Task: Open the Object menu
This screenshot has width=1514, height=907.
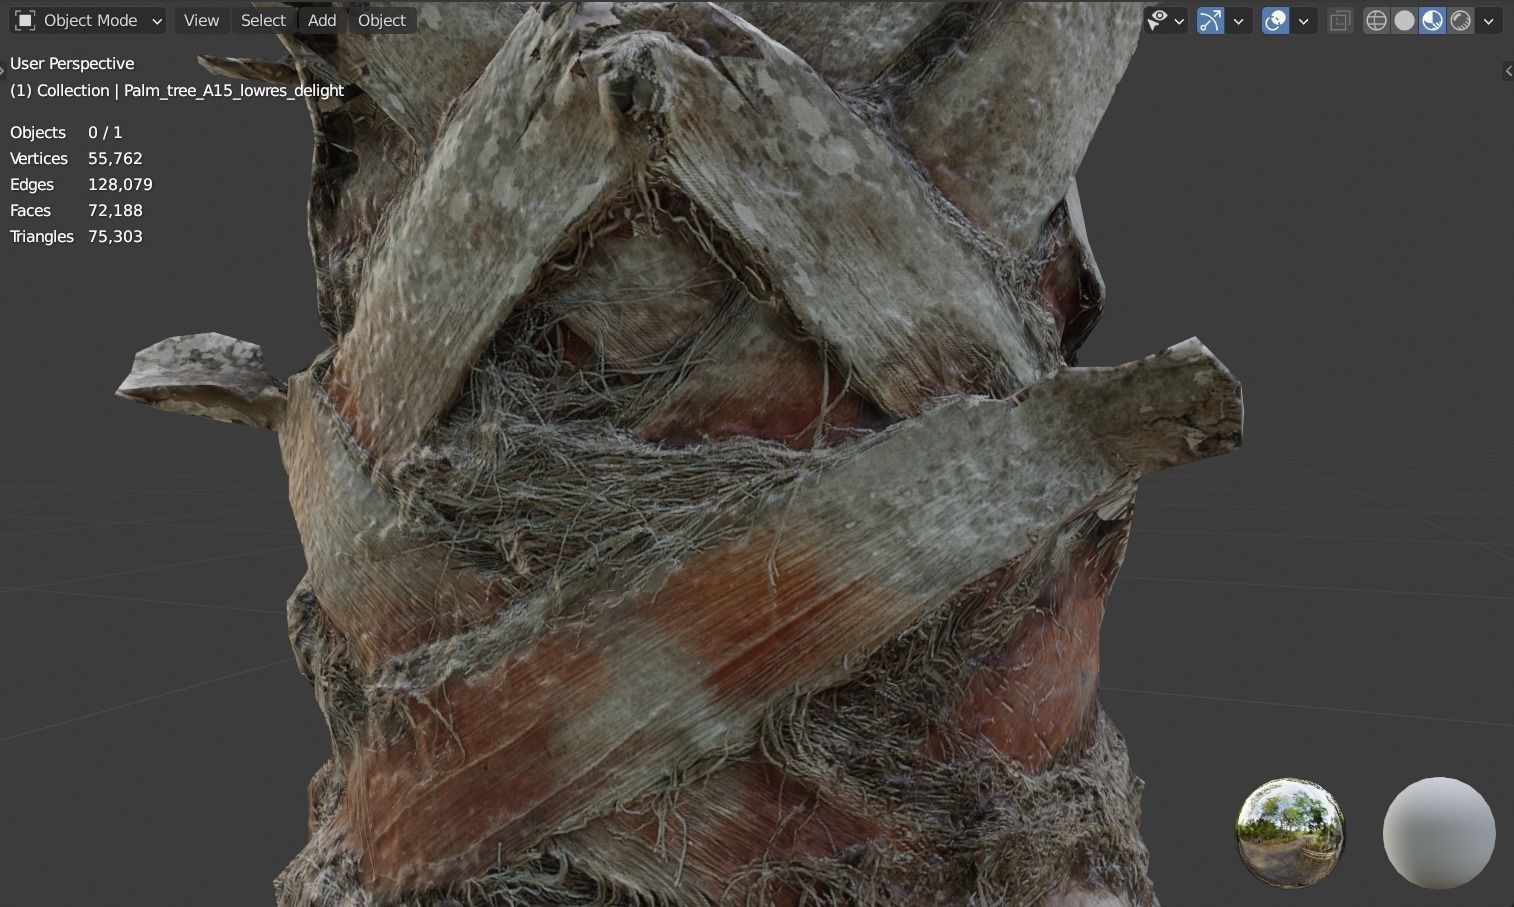Action: pyautogui.click(x=382, y=20)
